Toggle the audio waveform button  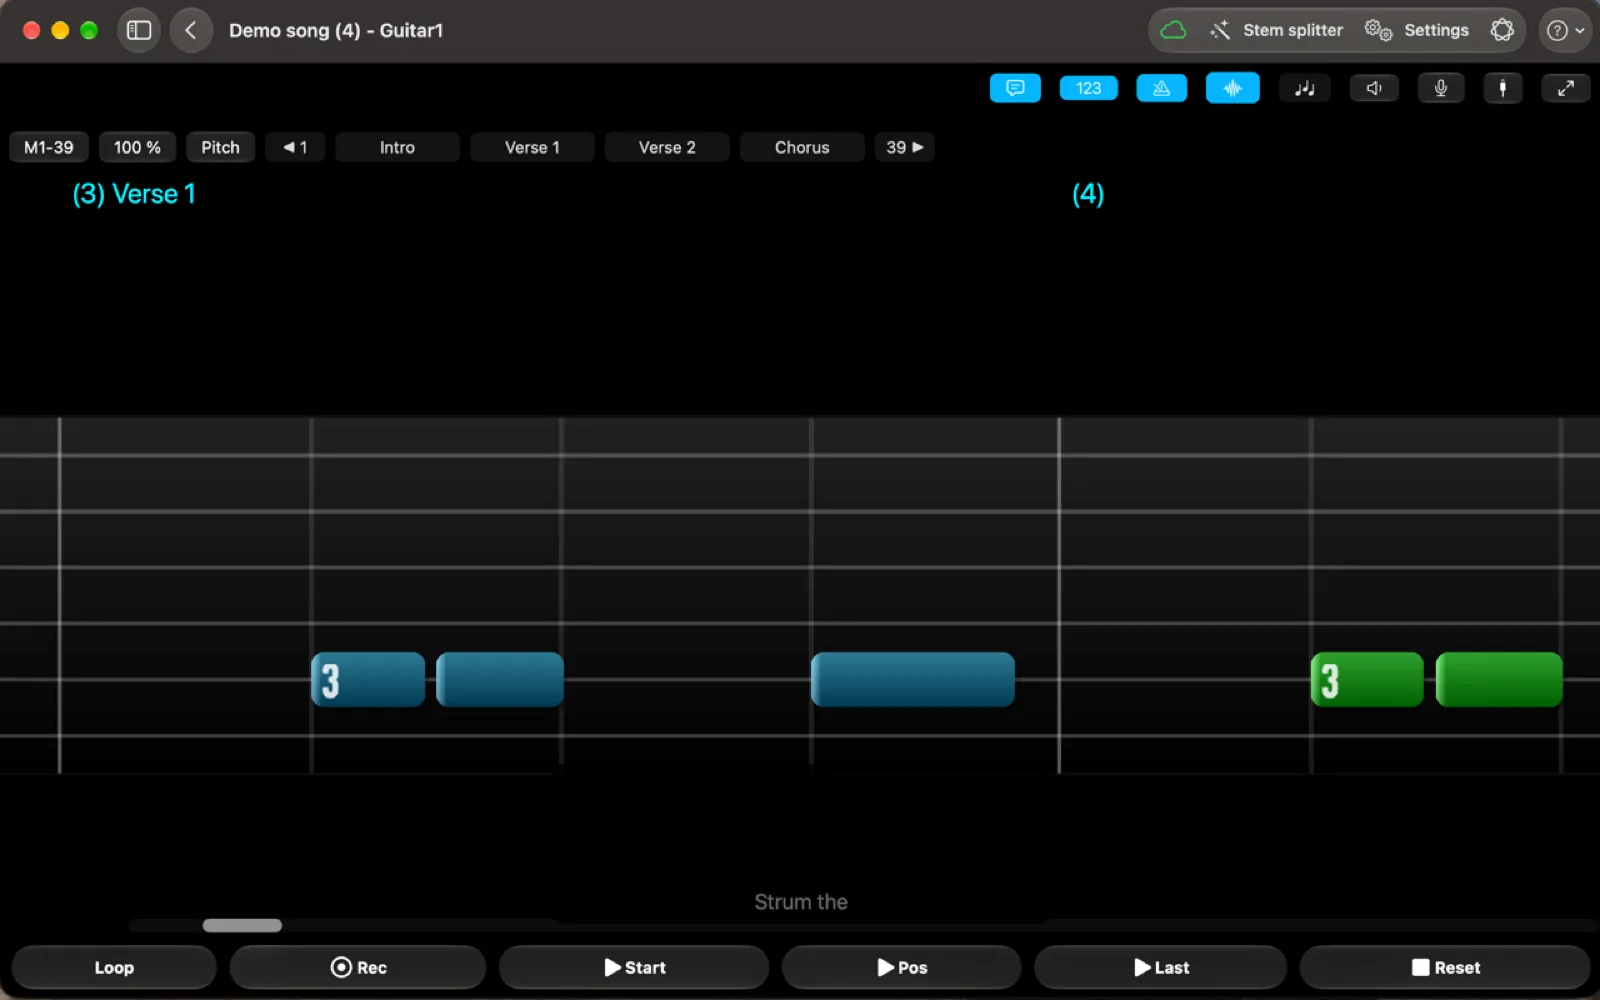[1232, 88]
